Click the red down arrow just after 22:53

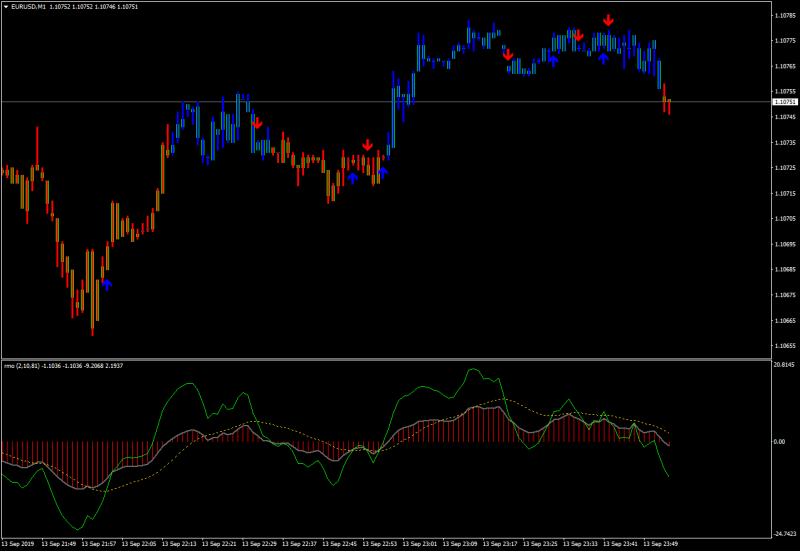click(367, 145)
